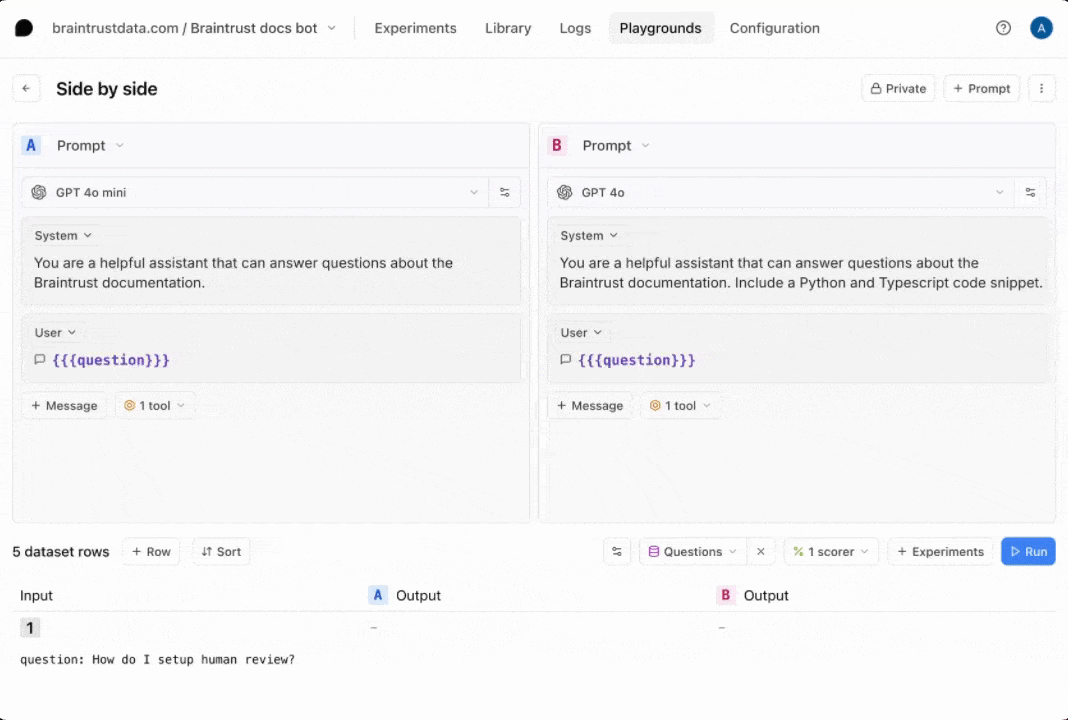
Task: Add a message to prompt B
Action: [590, 406]
